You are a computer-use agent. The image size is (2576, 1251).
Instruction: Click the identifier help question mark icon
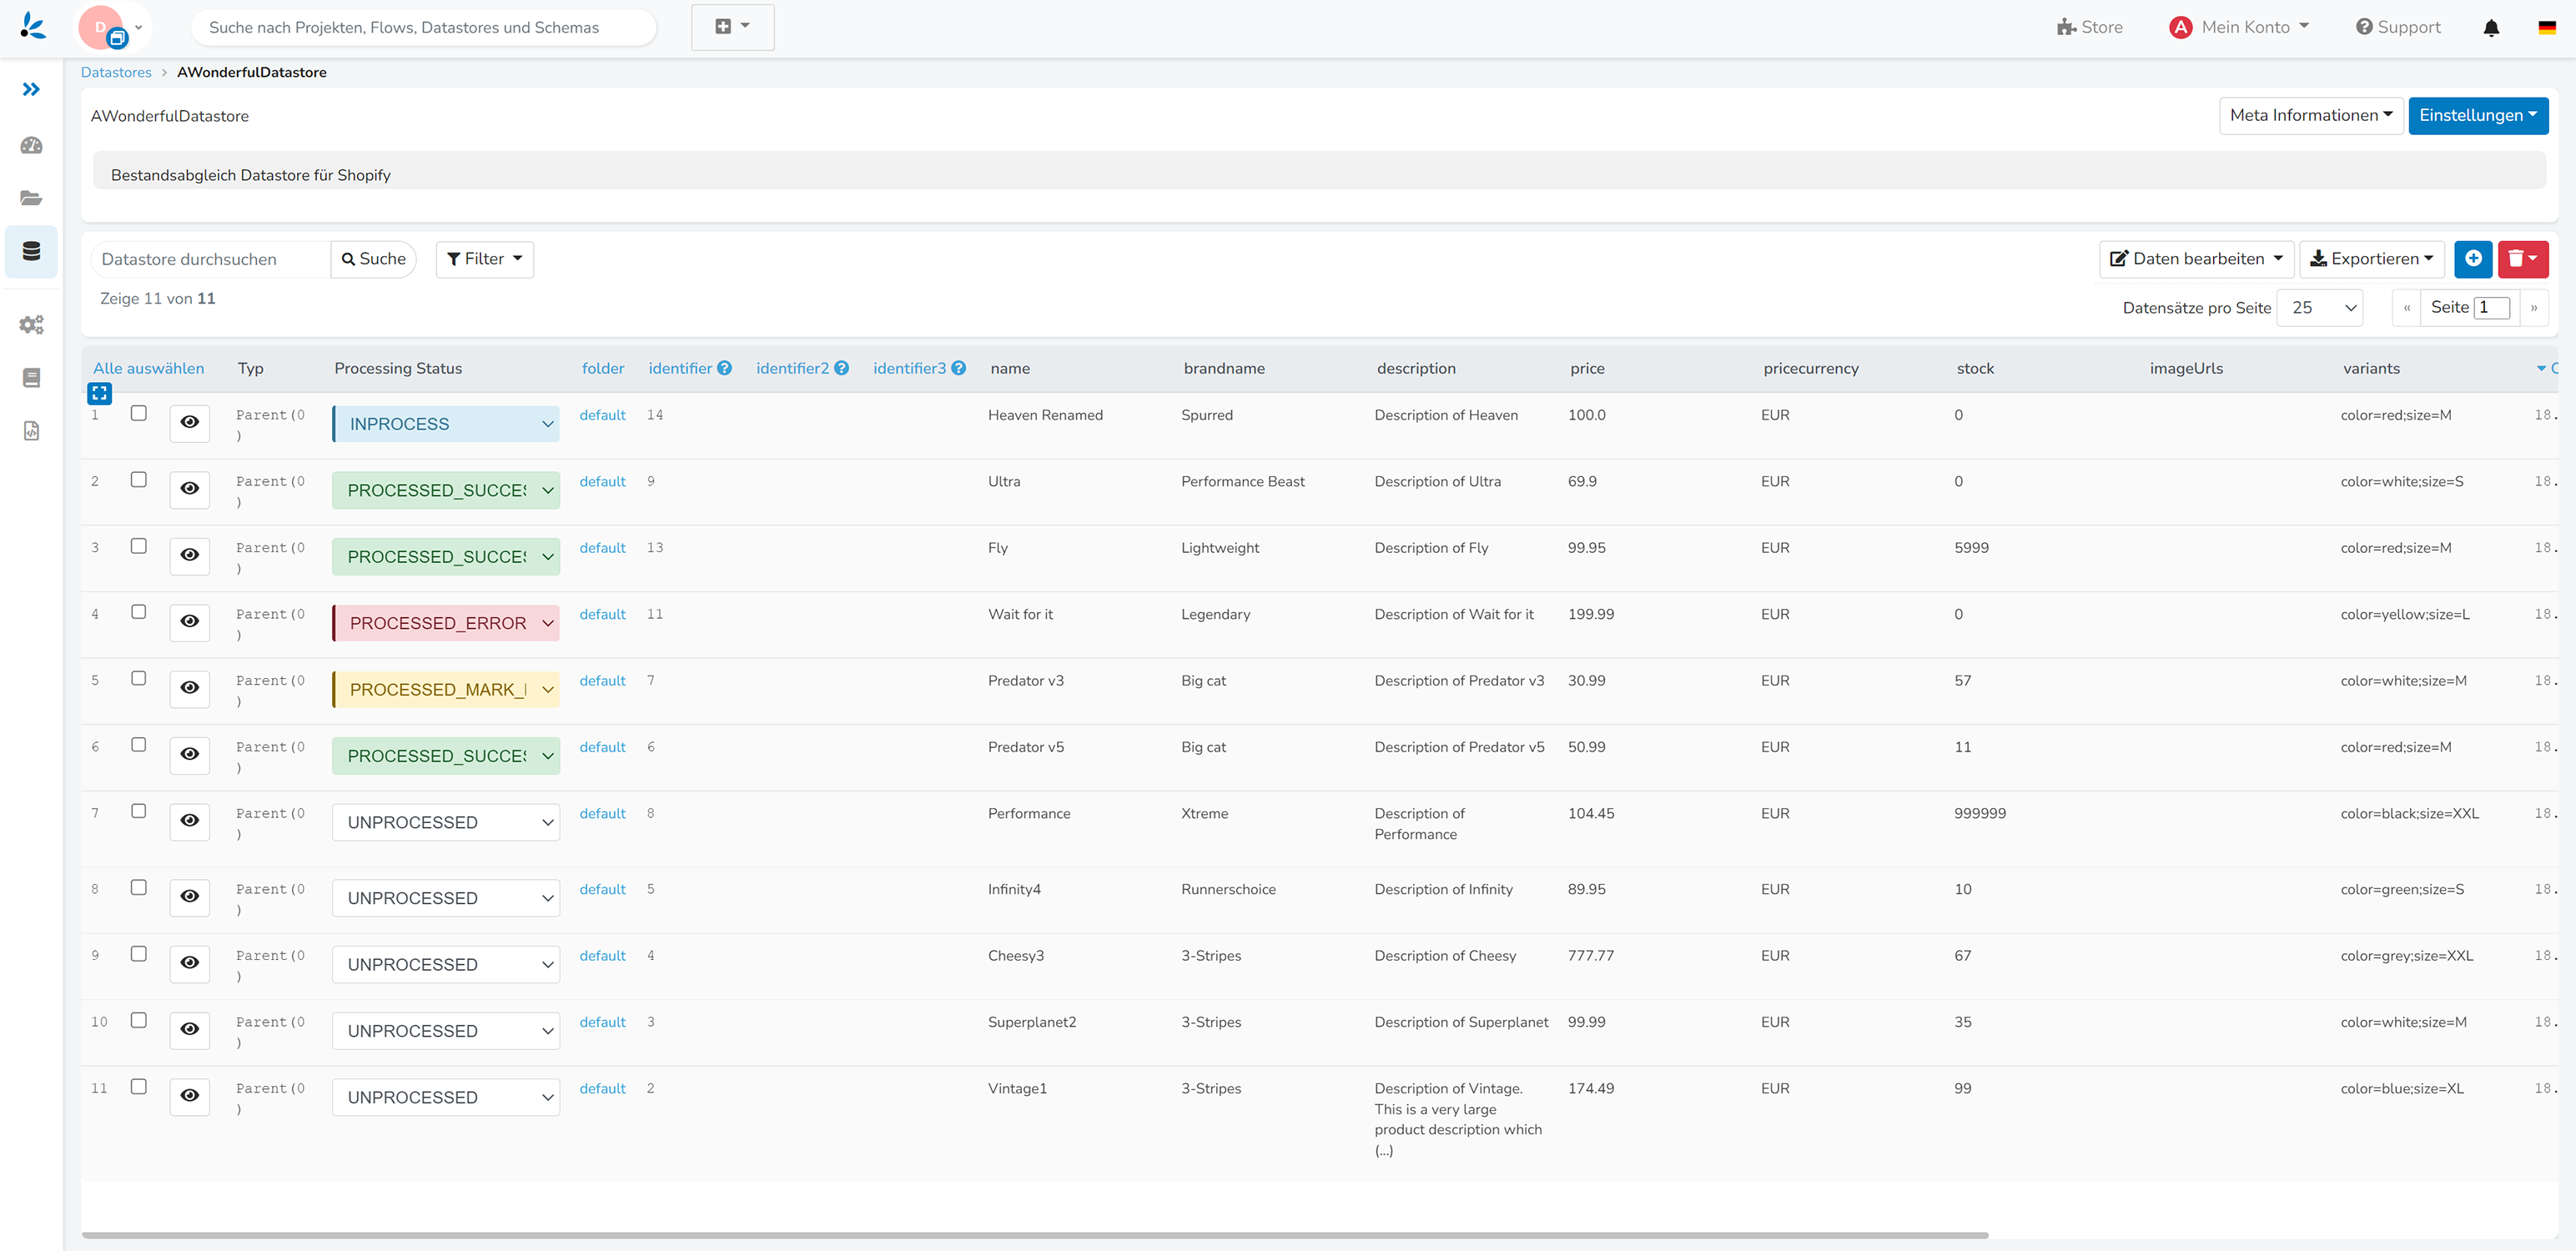click(725, 368)
